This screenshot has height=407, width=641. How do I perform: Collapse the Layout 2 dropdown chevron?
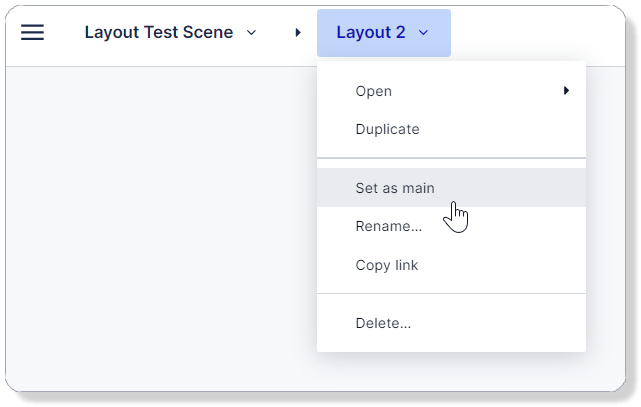[x=423, y=33]
